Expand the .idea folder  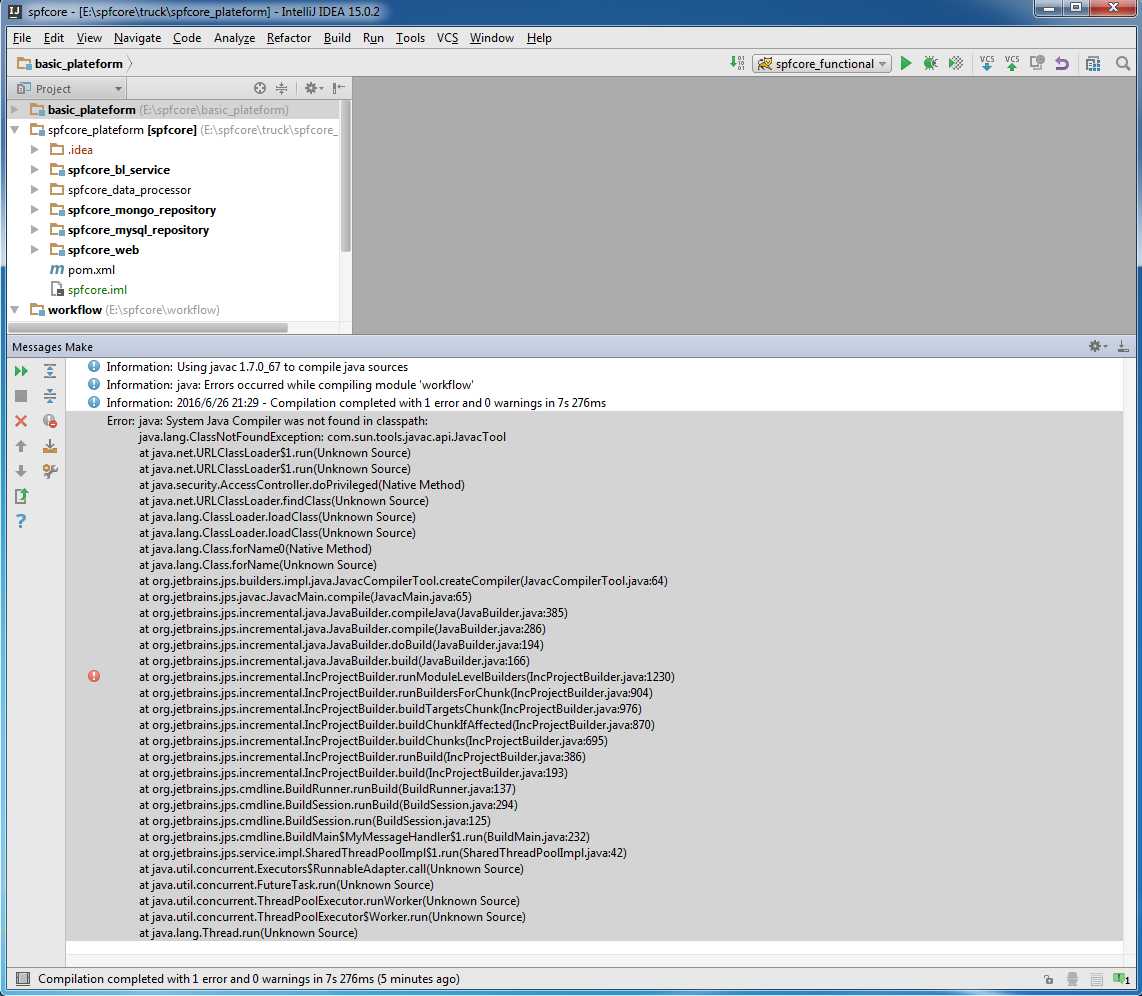34,150
